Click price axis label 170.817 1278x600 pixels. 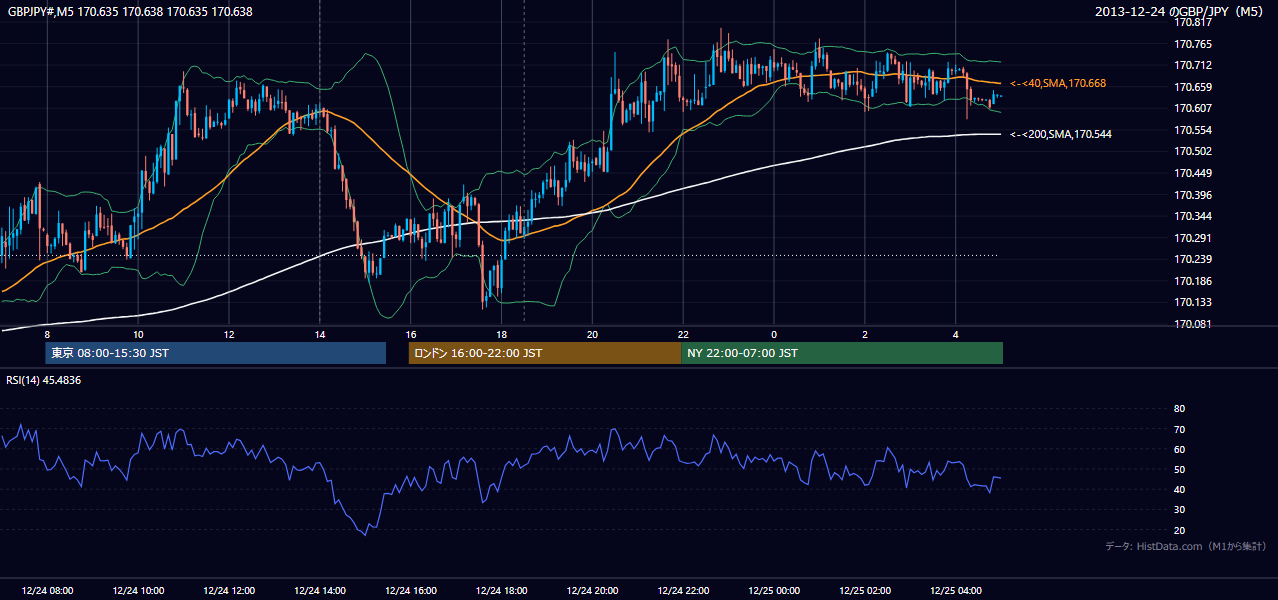click(x=1193, y=22)
